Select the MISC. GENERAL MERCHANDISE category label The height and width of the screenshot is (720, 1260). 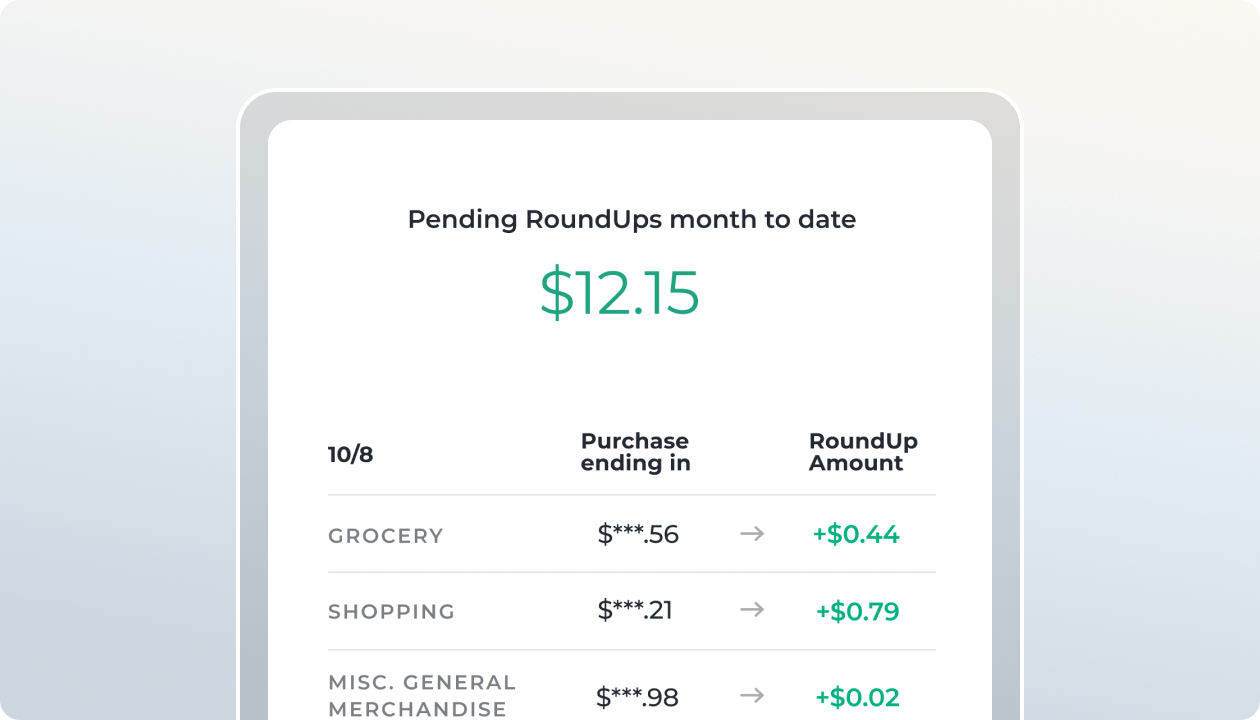(422, 693)
